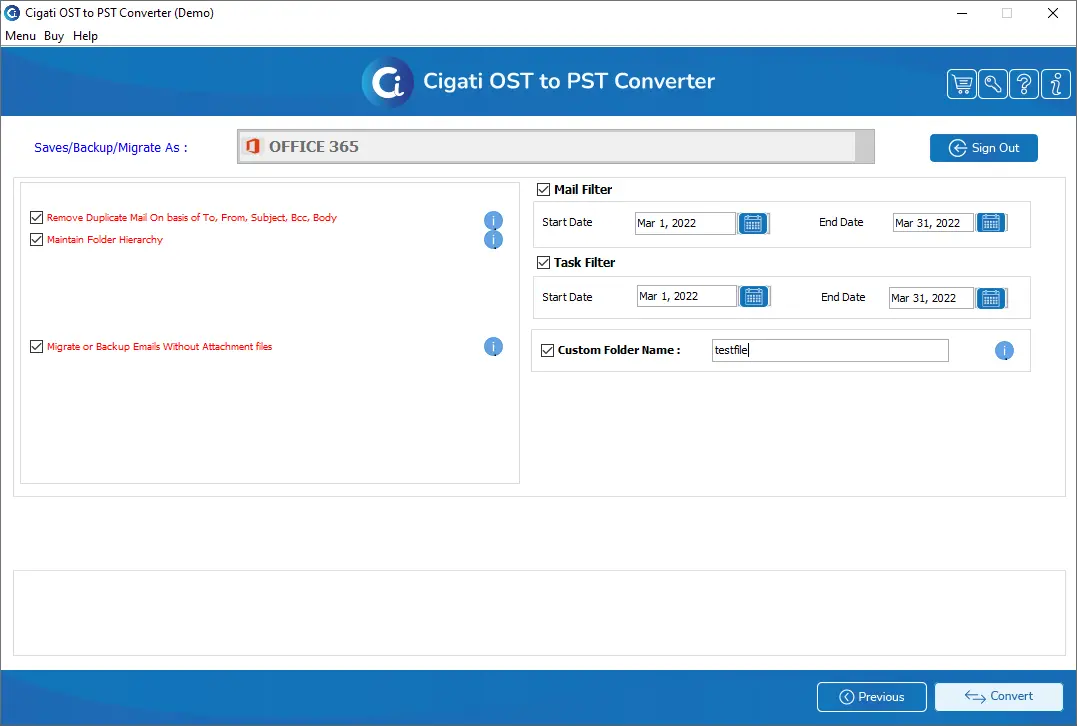Open calendar for Mail Filter Start Date
Viewport: 1077px width, 726px height.
[753, 223]
